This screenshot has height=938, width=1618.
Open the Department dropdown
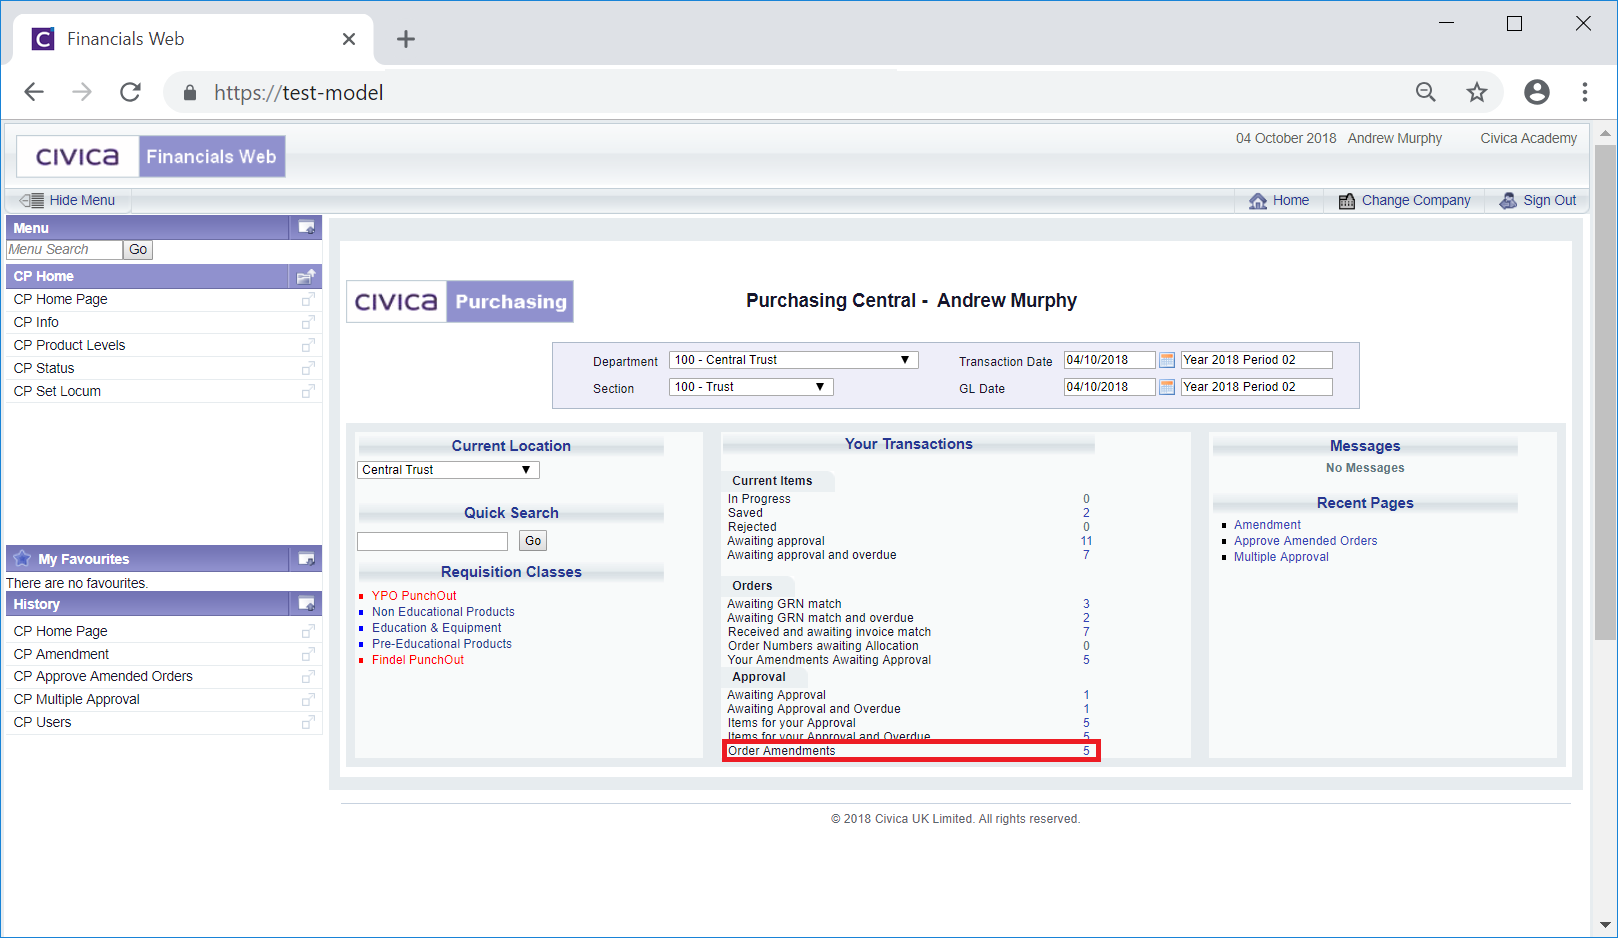tap(794, 360)
